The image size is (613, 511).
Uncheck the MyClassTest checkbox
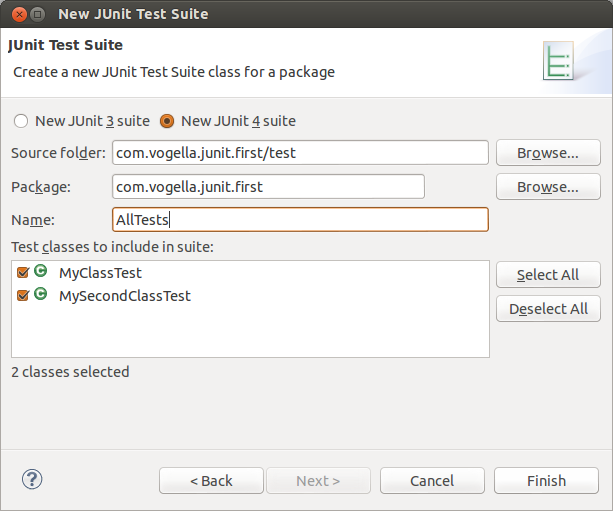(x=23, y=272)
